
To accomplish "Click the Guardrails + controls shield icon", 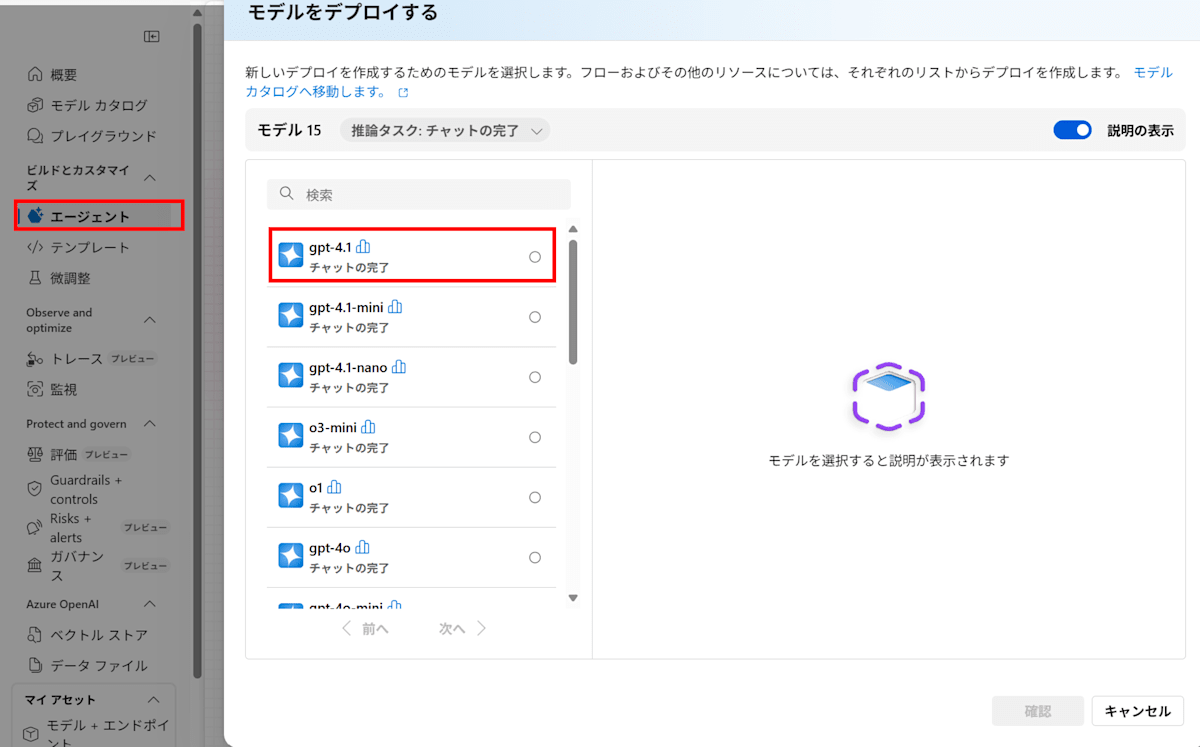I will pyautogui.click(x=35, y=489).
